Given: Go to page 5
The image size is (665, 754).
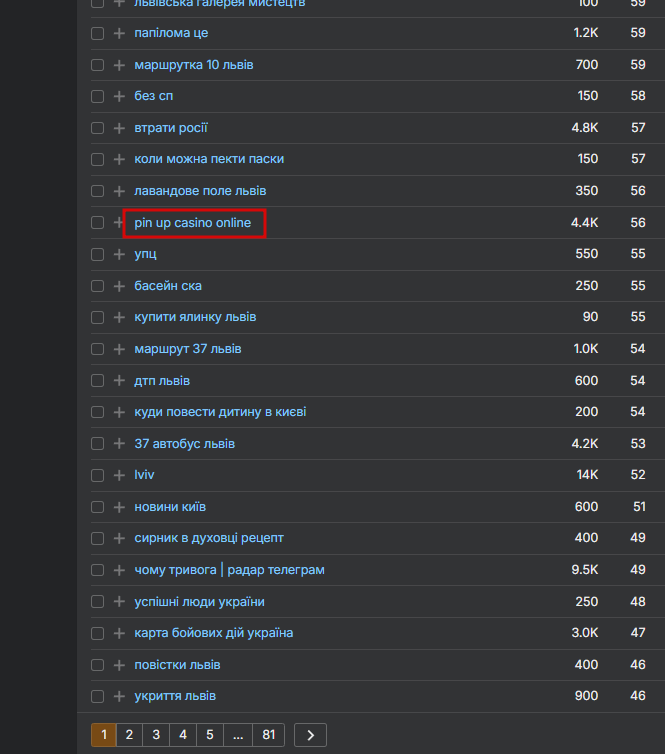Looking at the screenshot, I should click(x=210, y=735).
